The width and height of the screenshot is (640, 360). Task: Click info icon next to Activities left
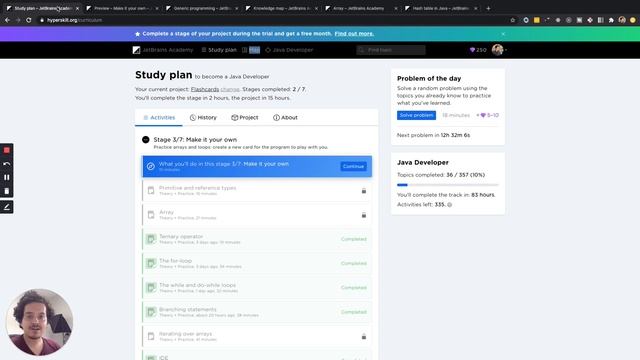coord(450,205)
